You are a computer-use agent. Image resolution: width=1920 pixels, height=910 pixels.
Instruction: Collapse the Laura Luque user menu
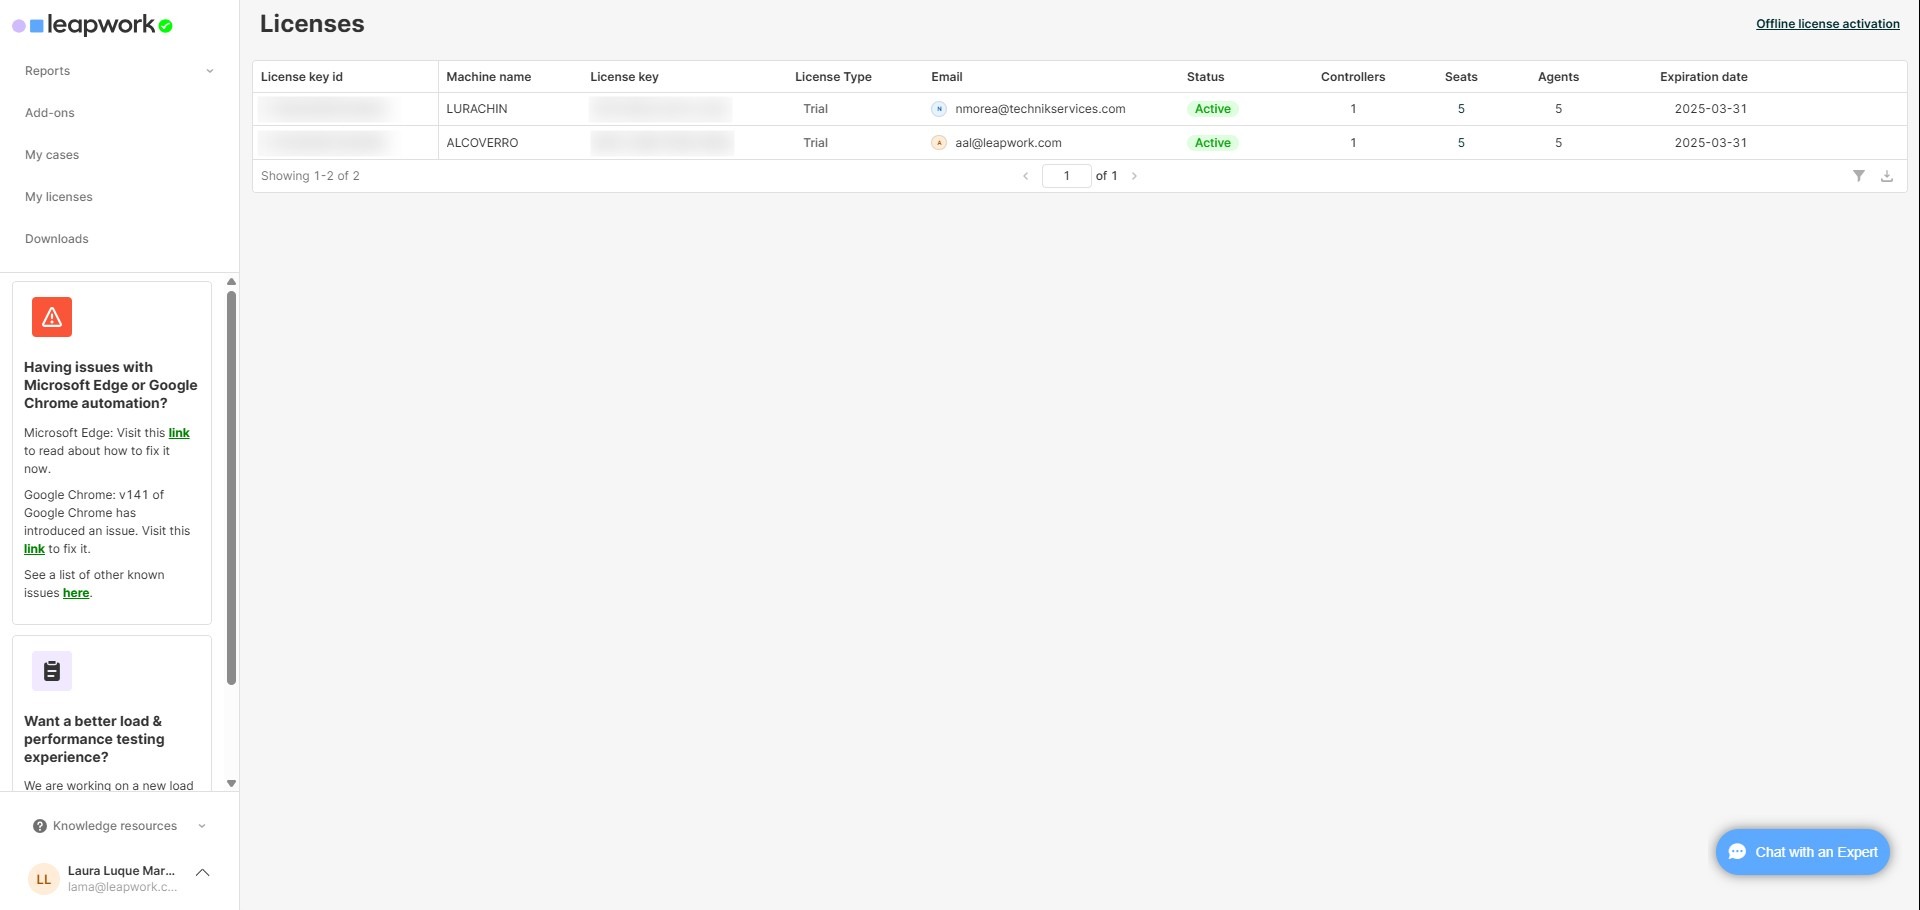[x=203, y=872]
